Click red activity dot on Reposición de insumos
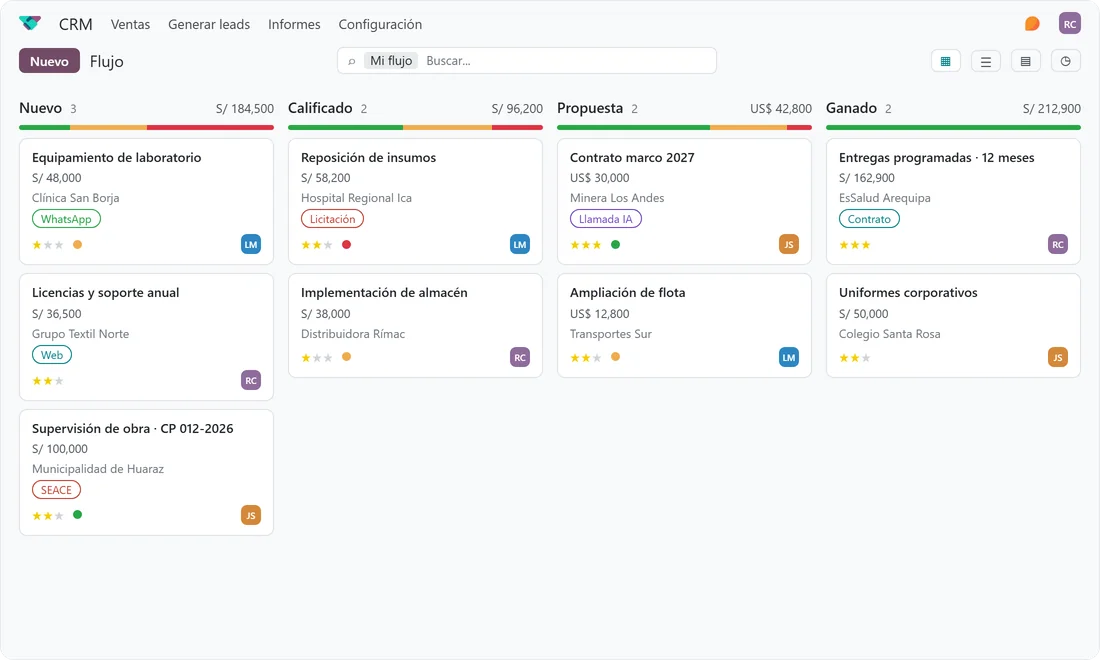The width and height of the screenshot is (1100, 660). (346, 244)
